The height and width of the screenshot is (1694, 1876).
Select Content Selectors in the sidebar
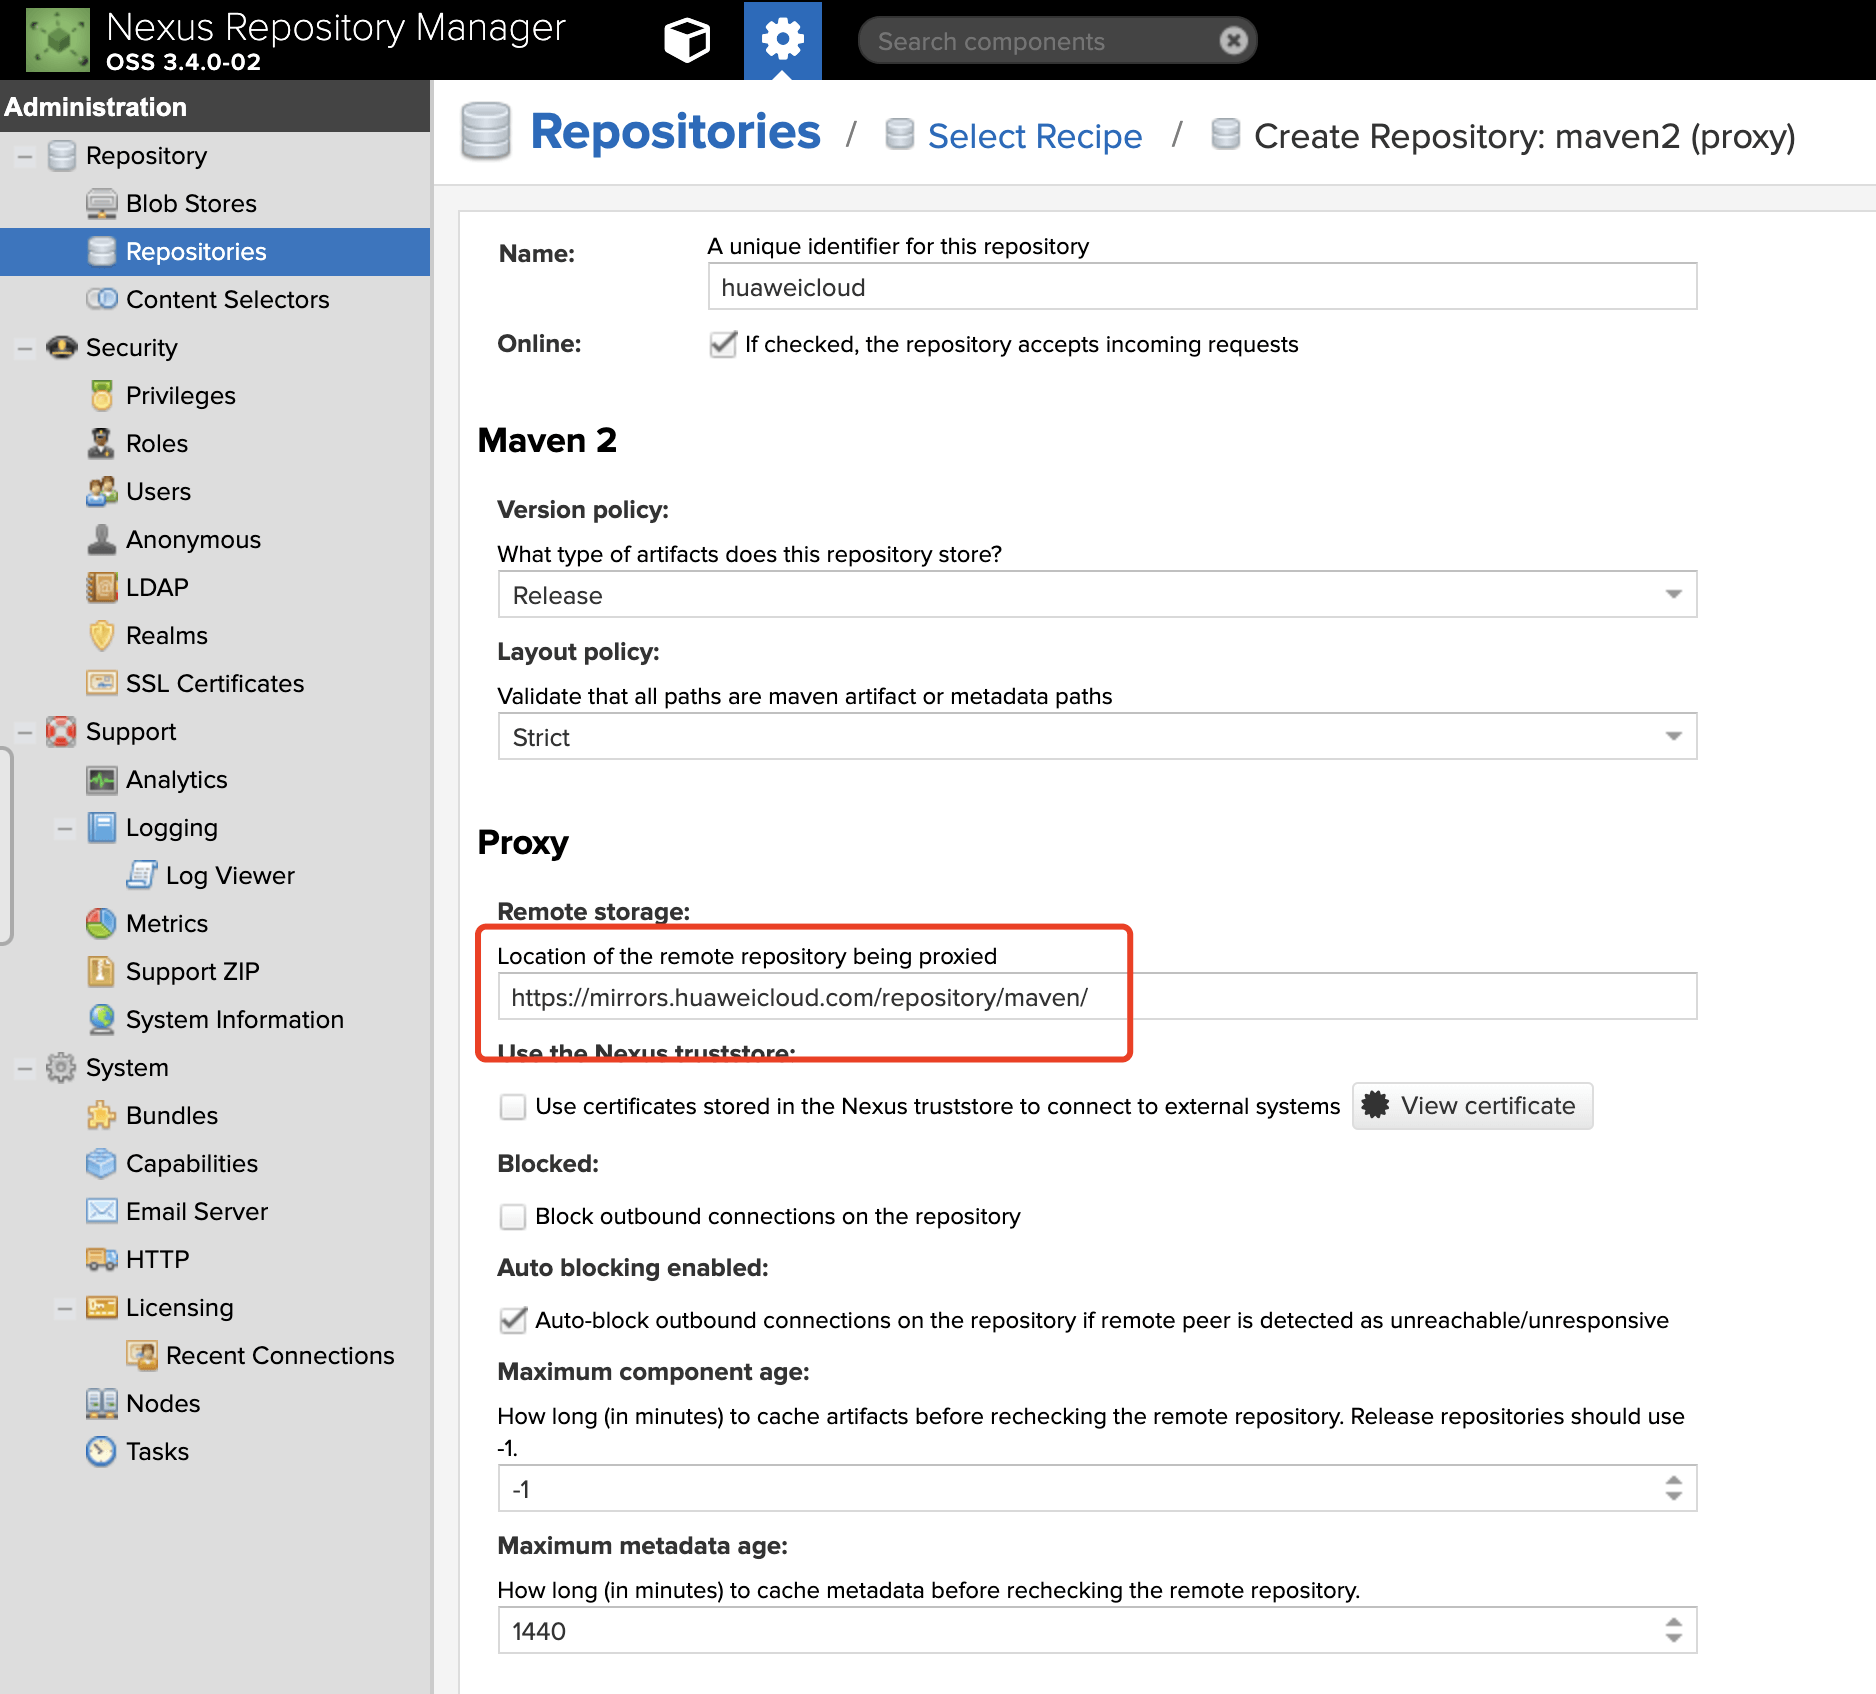tap(226, 300)
